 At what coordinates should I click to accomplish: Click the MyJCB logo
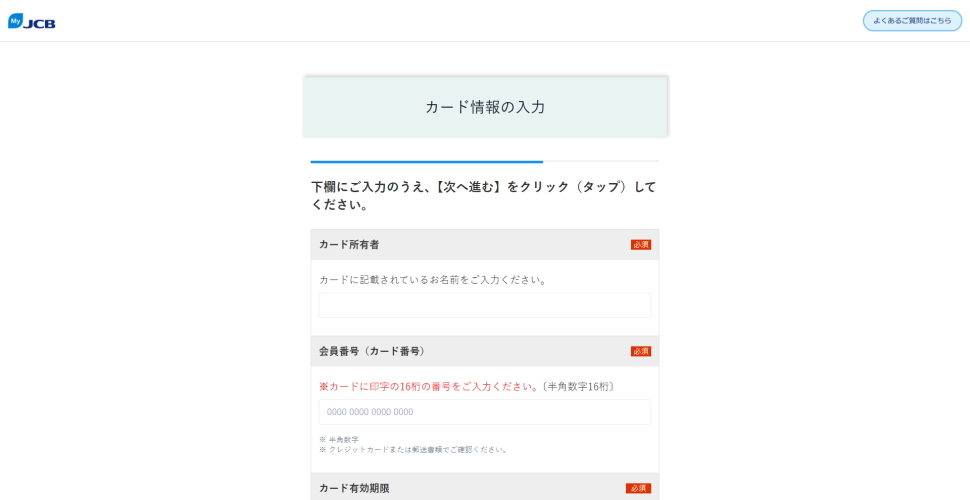[x=32, y=21]
